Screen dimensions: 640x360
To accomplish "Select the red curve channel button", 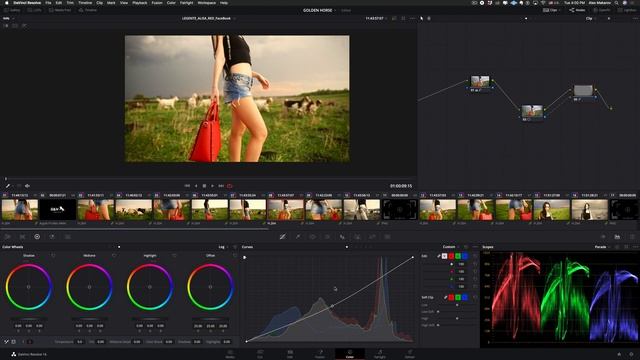I will (451, 256).
